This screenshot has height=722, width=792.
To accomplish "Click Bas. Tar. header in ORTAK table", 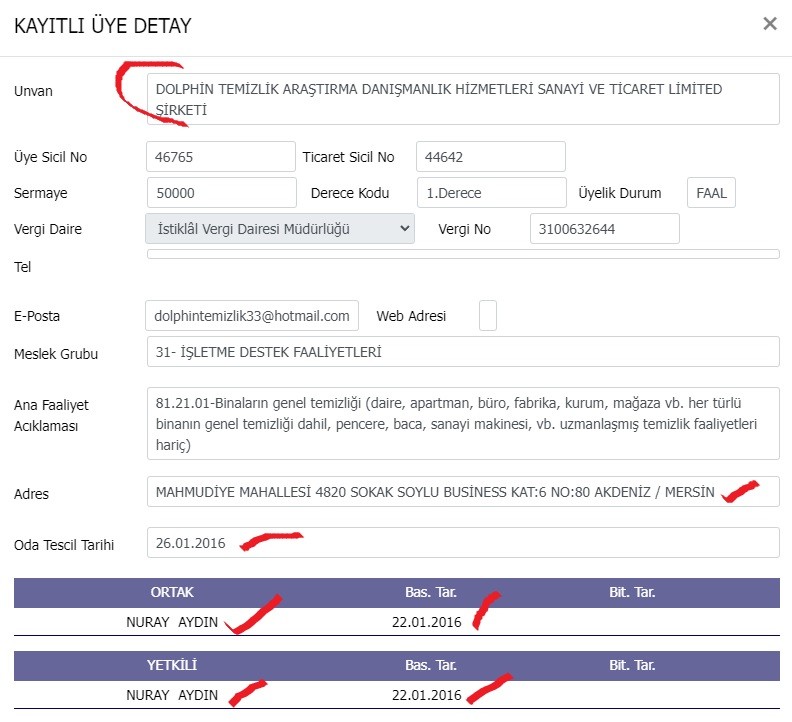I will [x=430, y=592].
